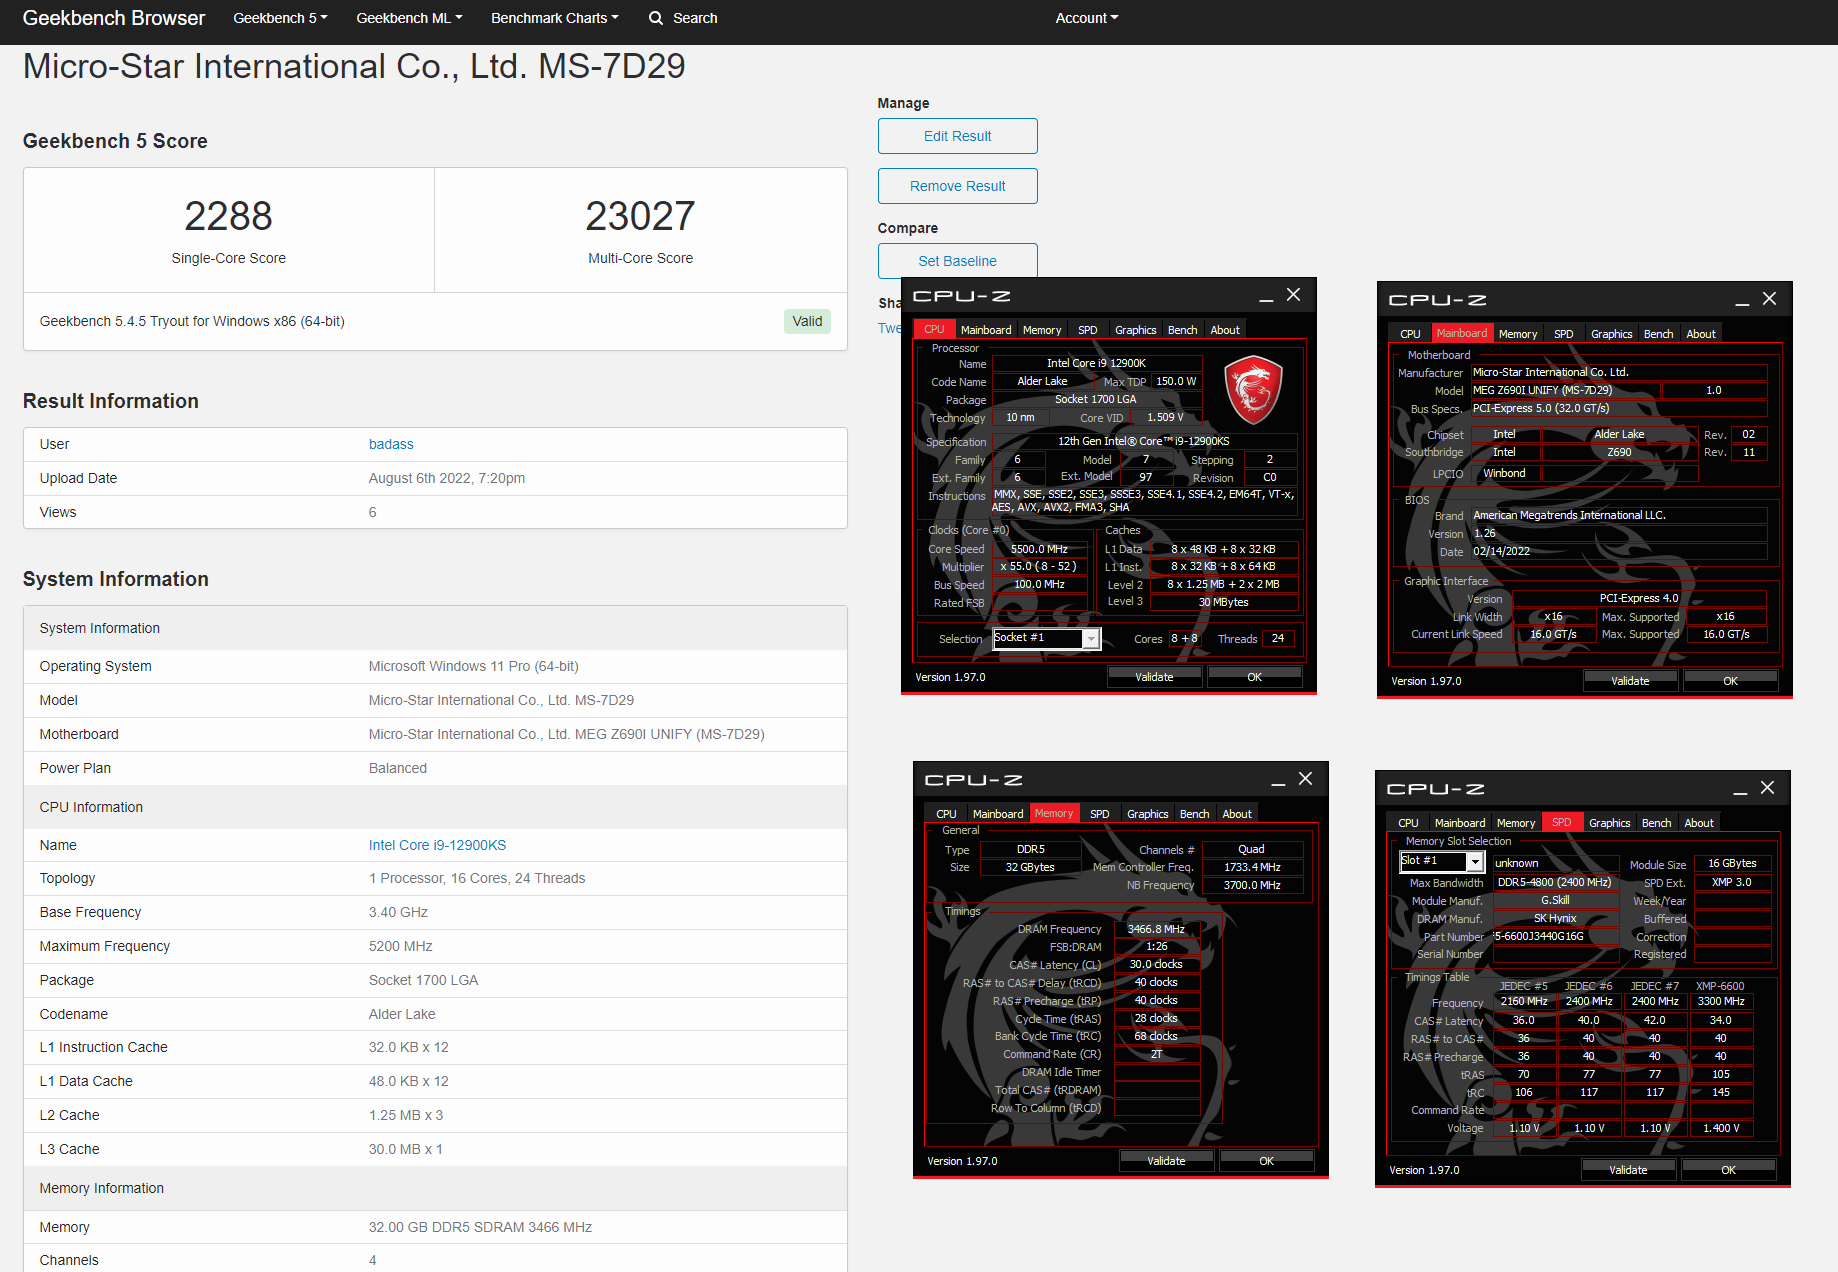Viewport: 1838px width, 1272px height.
Task: Close the CPU-Z CPU tab window
Action: tap(1293, 295)
